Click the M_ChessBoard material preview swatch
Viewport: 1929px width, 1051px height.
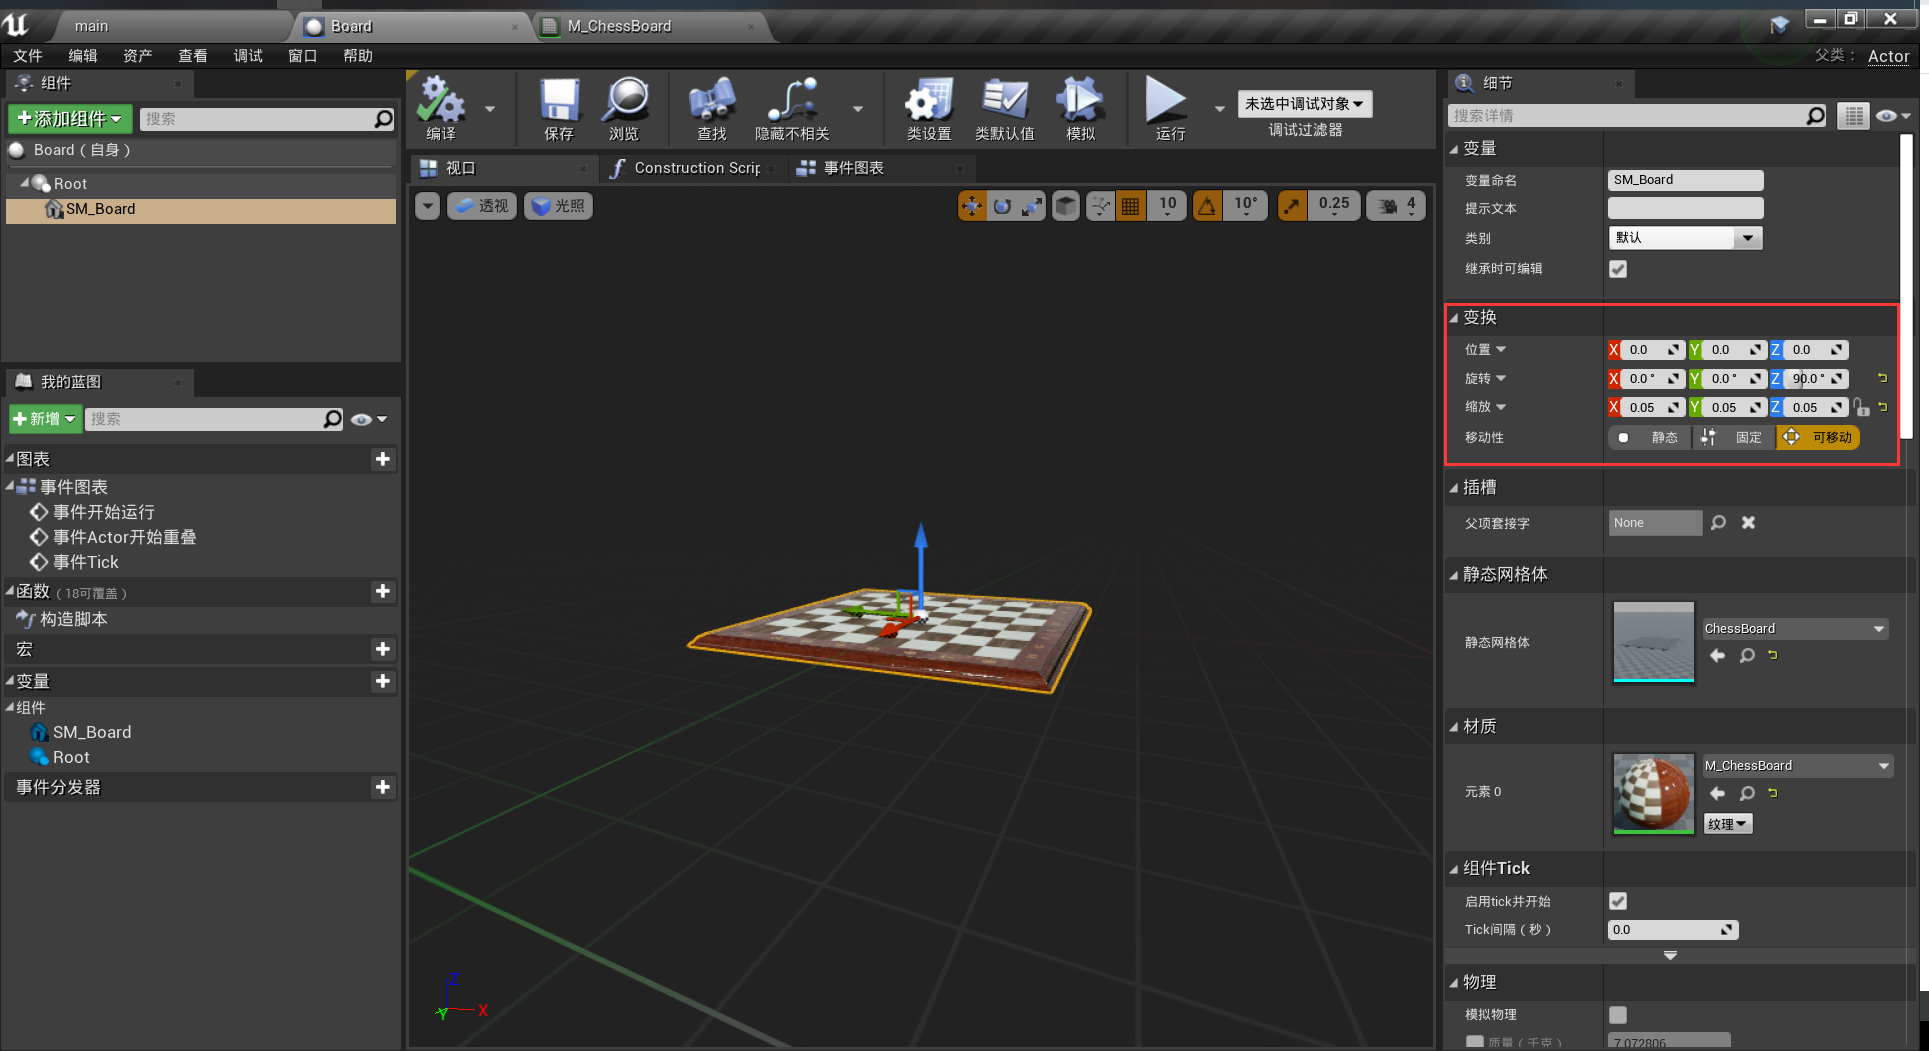(x=1653, y=793)
